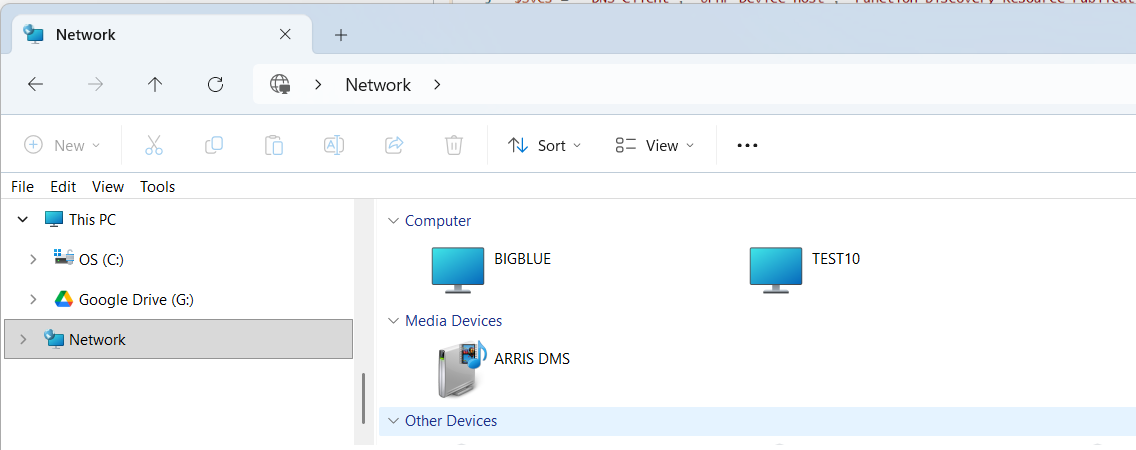Click the Share icon in toolbar
Image resolution: width=1136 pixels, height=450 pixels.
point(393,145)
